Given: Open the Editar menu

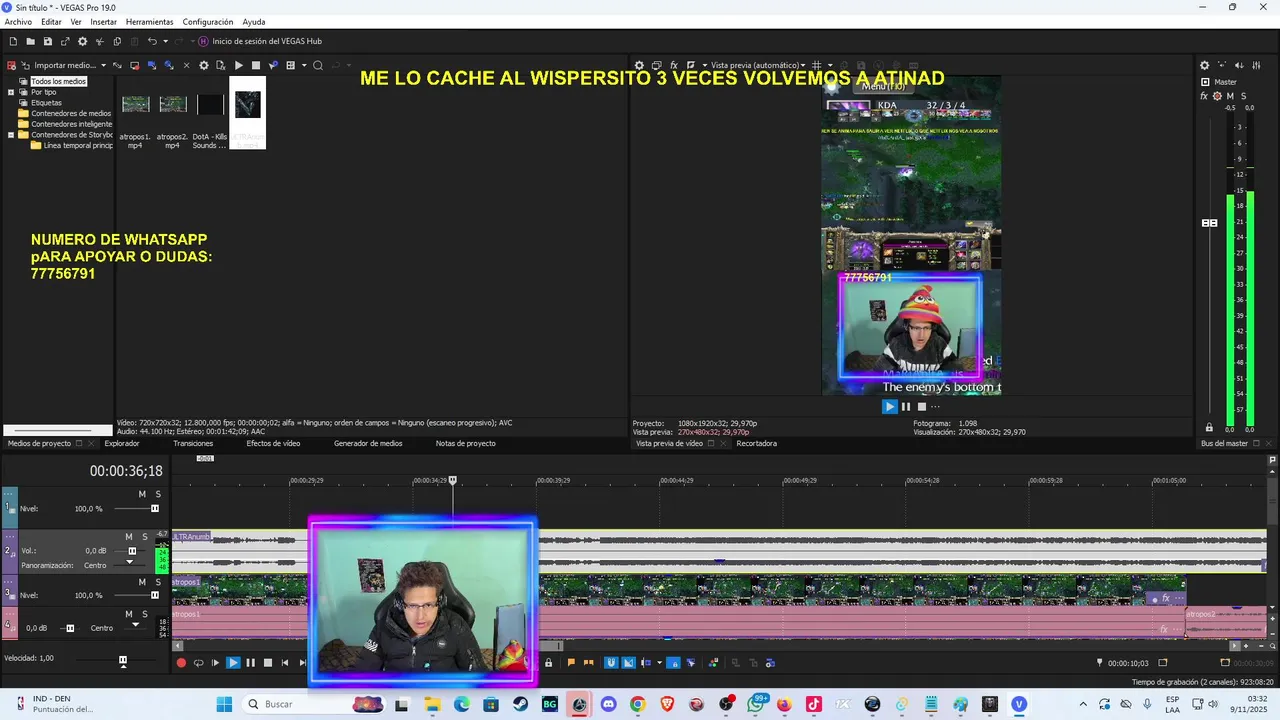Looking at the screenshot, I should tap(51, 22).
